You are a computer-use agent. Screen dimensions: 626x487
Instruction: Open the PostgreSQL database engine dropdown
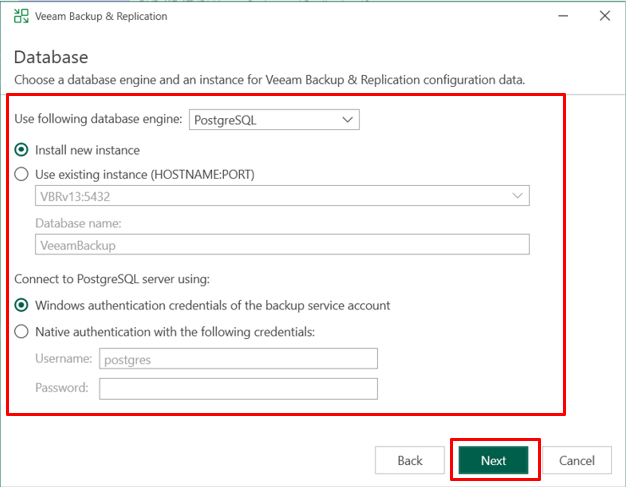(274, 120)
